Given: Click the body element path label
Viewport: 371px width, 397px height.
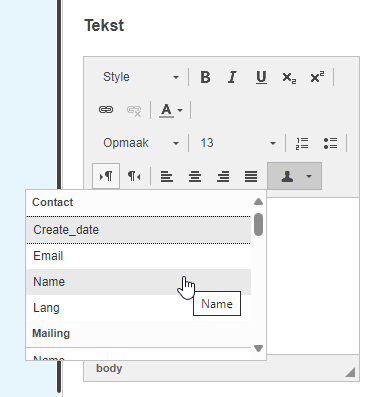Looking at the screenshot, I should coord(109,368).
